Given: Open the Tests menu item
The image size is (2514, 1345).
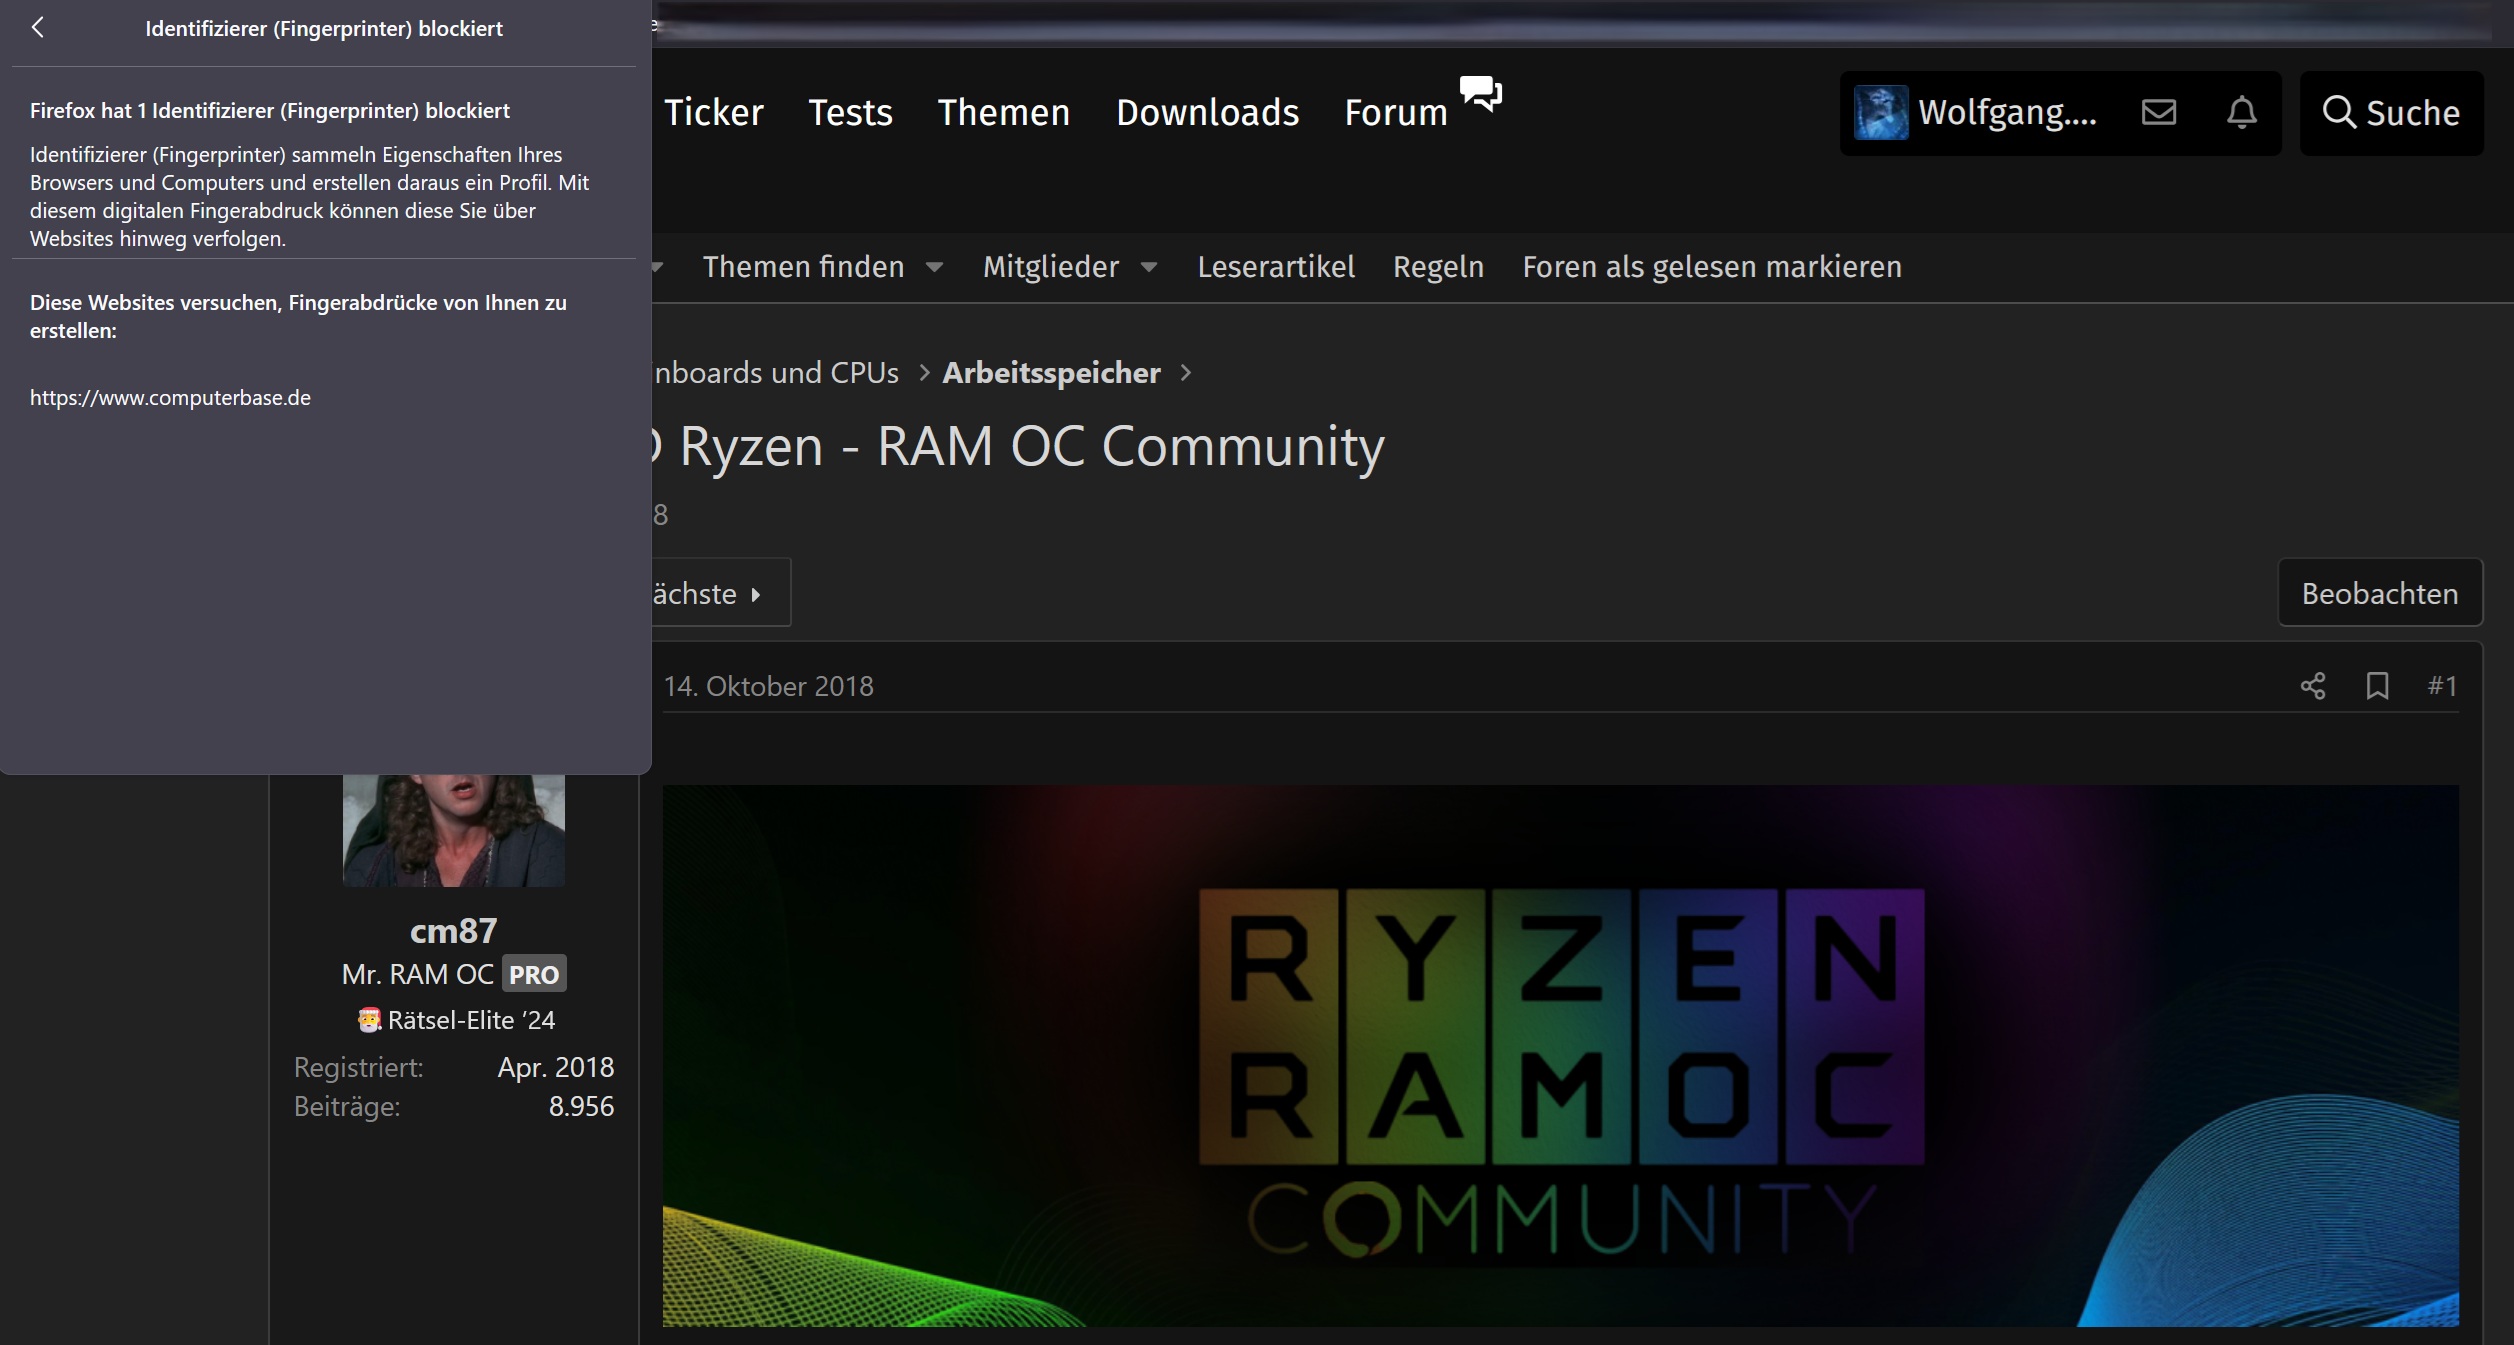Looking at the screenshot, I should click(x=850, y=113).
